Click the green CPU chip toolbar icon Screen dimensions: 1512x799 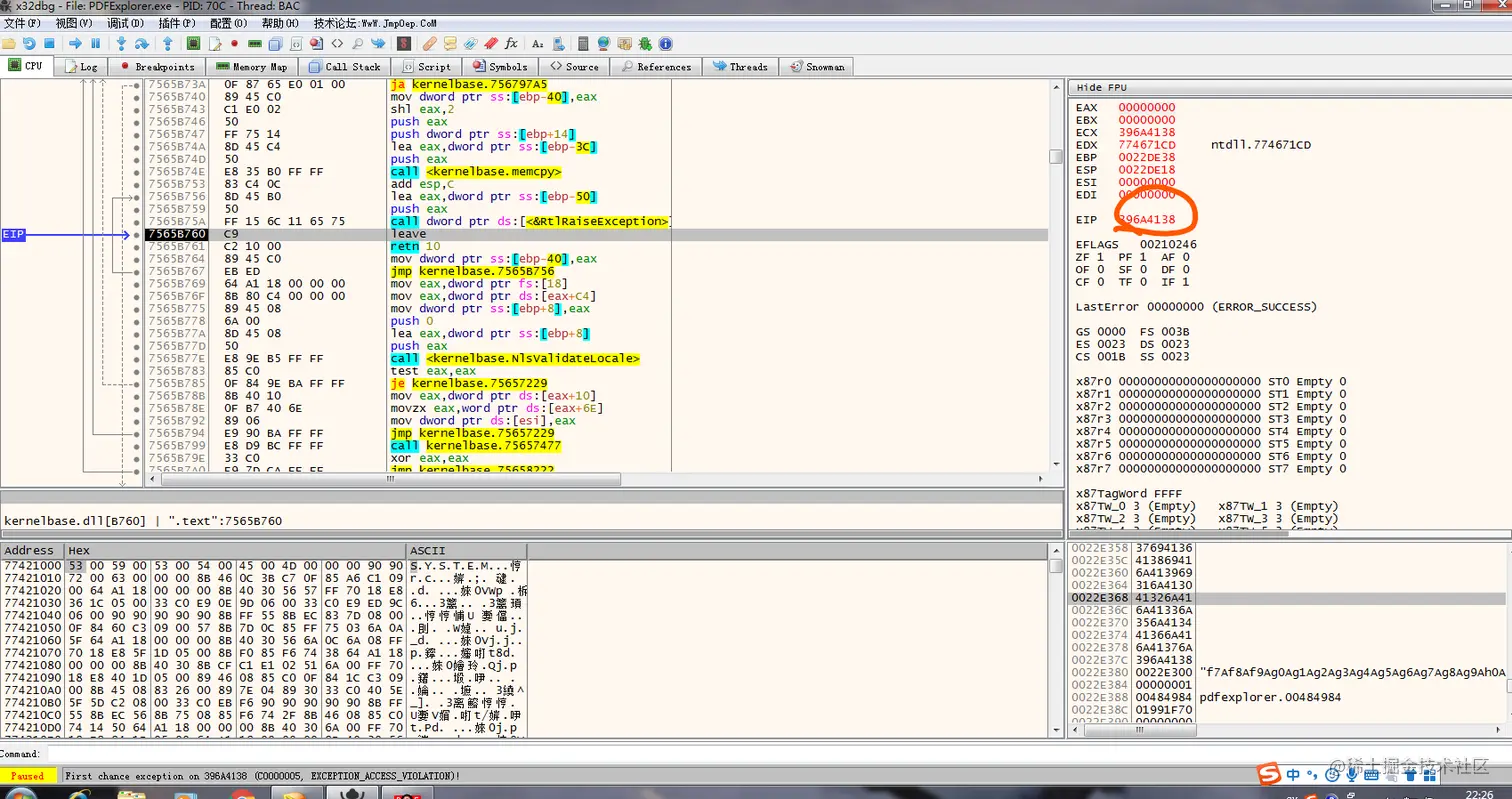[193, 43]
